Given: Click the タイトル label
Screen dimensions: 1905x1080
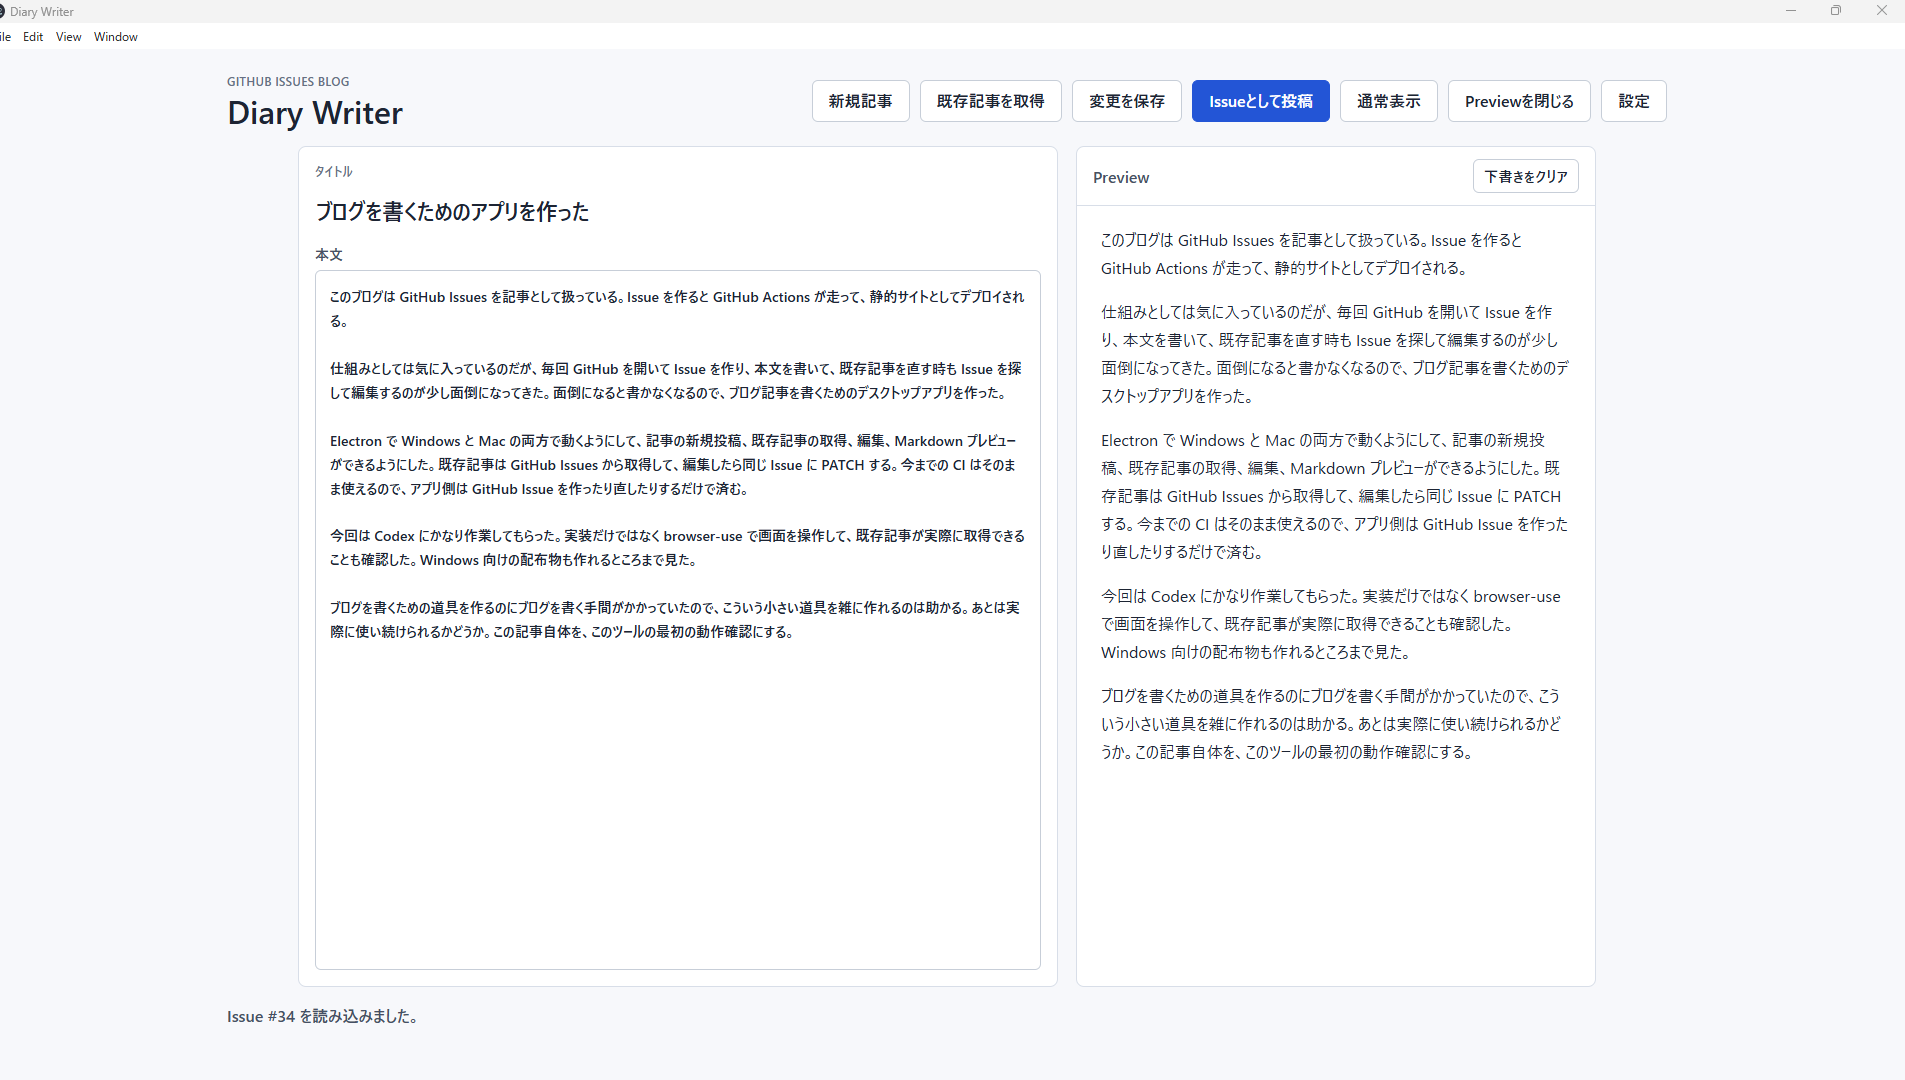Looking at the screenshot, I should tap(333, 172).
